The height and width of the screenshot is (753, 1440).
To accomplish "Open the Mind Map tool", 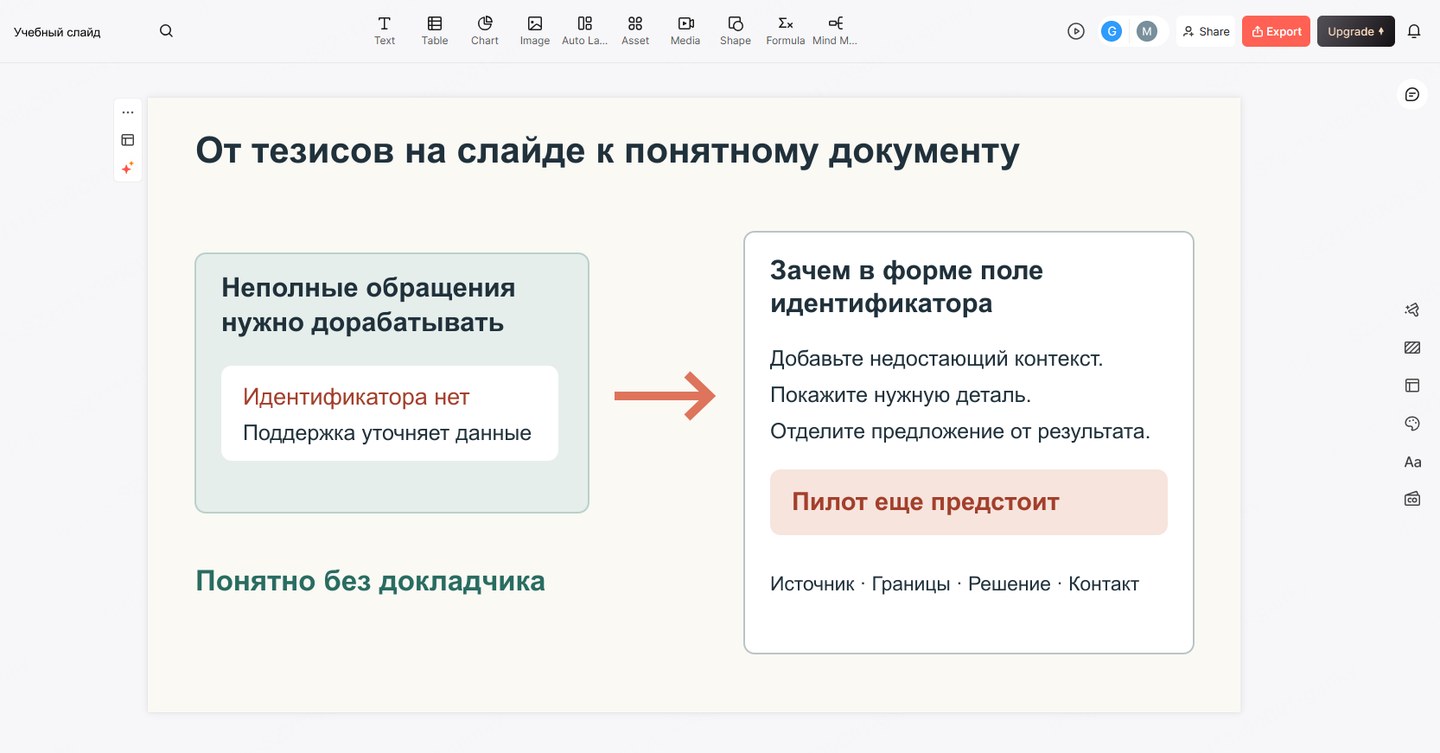I will (x=835, y=31).
